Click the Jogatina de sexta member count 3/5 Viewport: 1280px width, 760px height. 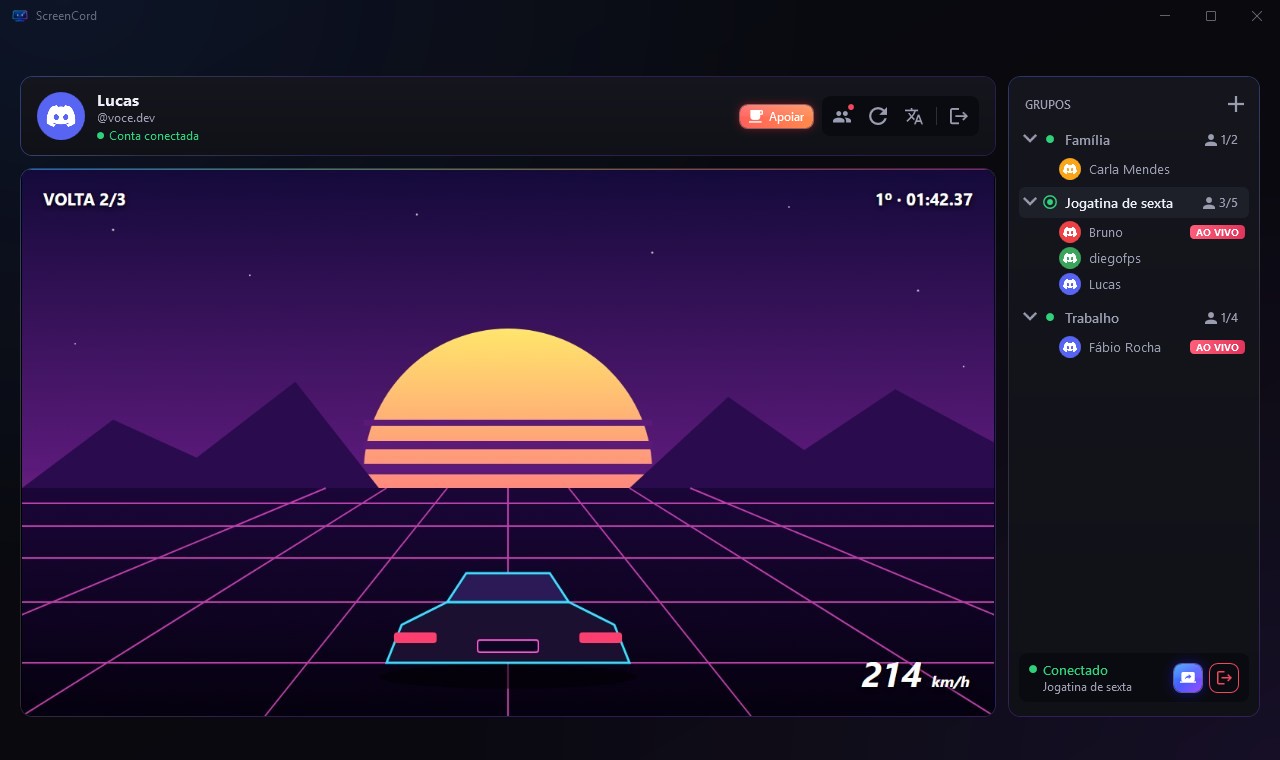point(1221,203)
